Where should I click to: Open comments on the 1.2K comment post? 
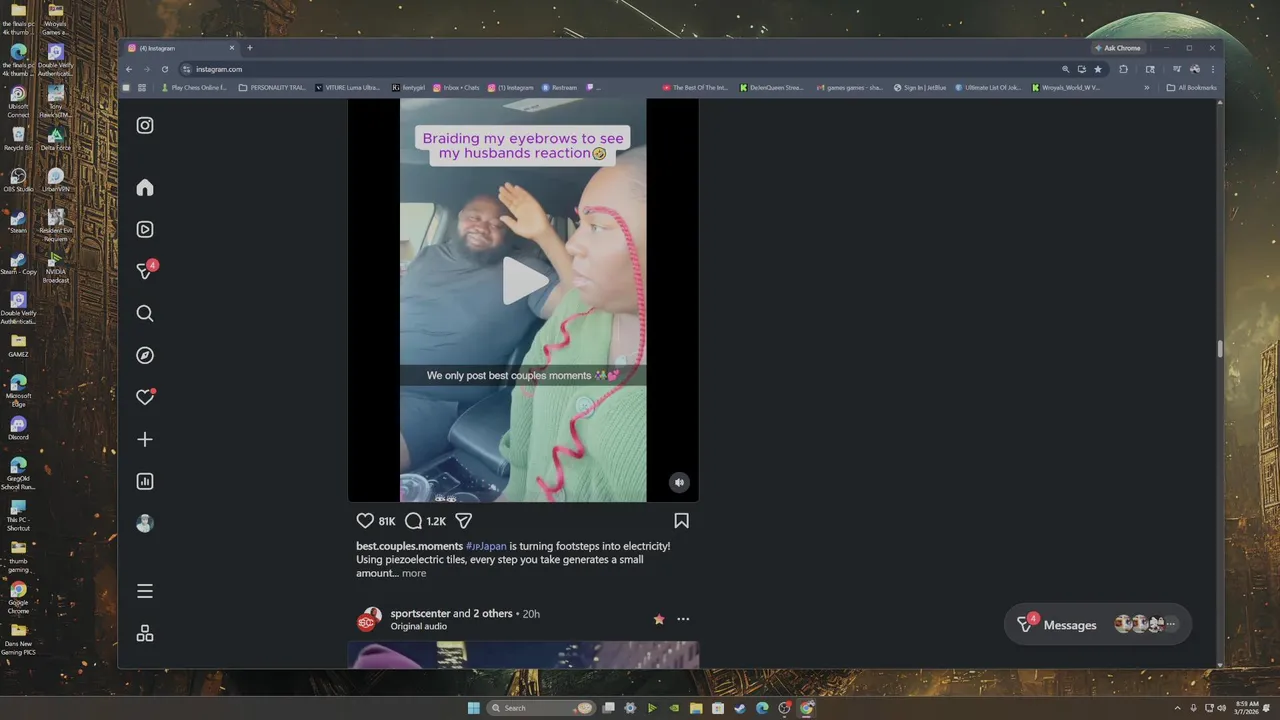[x=413, y=521]
